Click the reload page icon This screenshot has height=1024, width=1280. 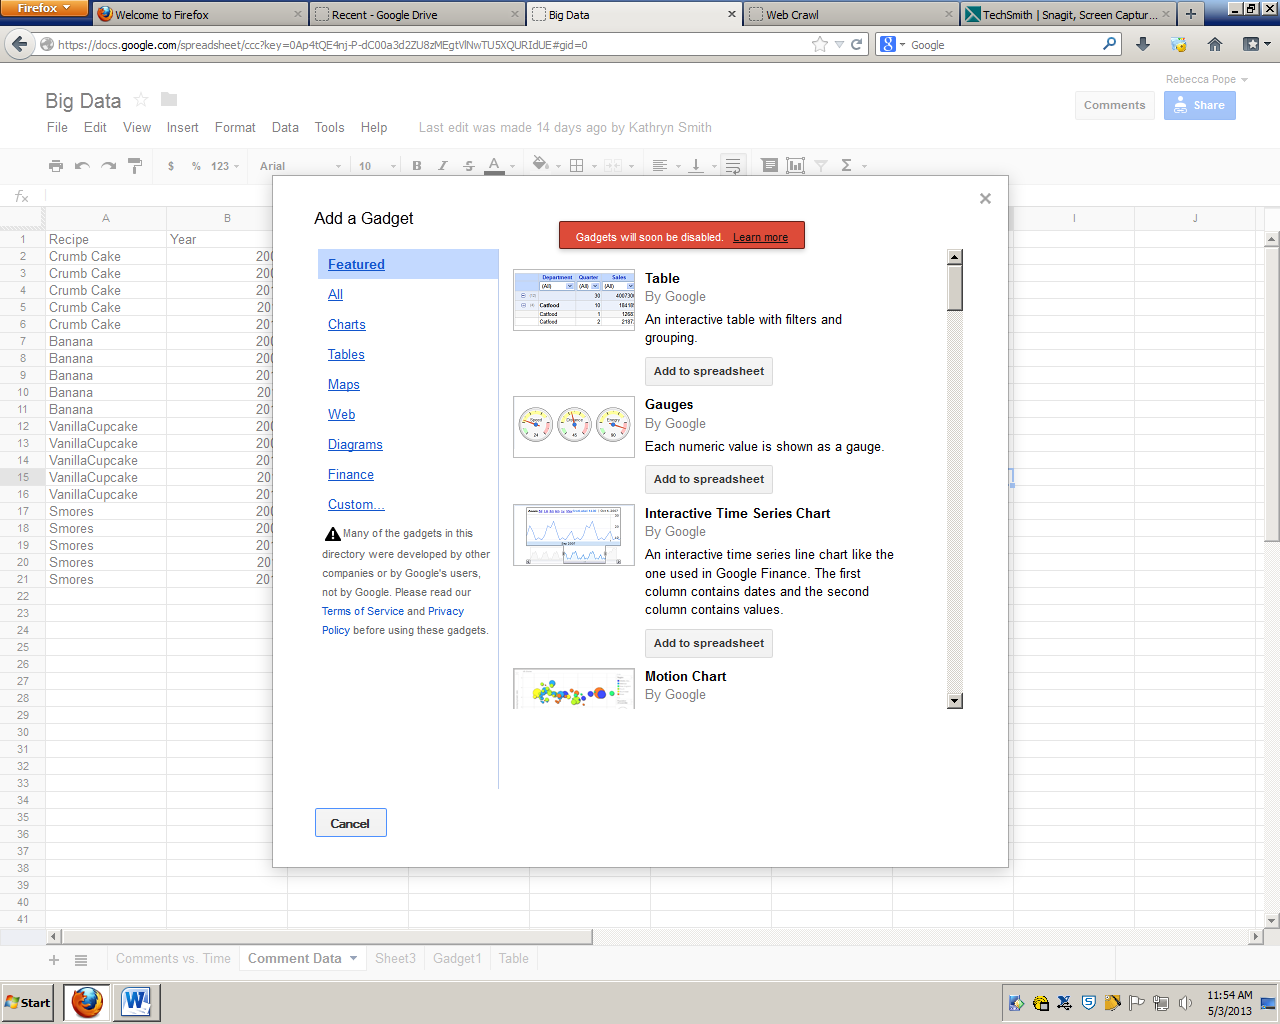[857, 44]
